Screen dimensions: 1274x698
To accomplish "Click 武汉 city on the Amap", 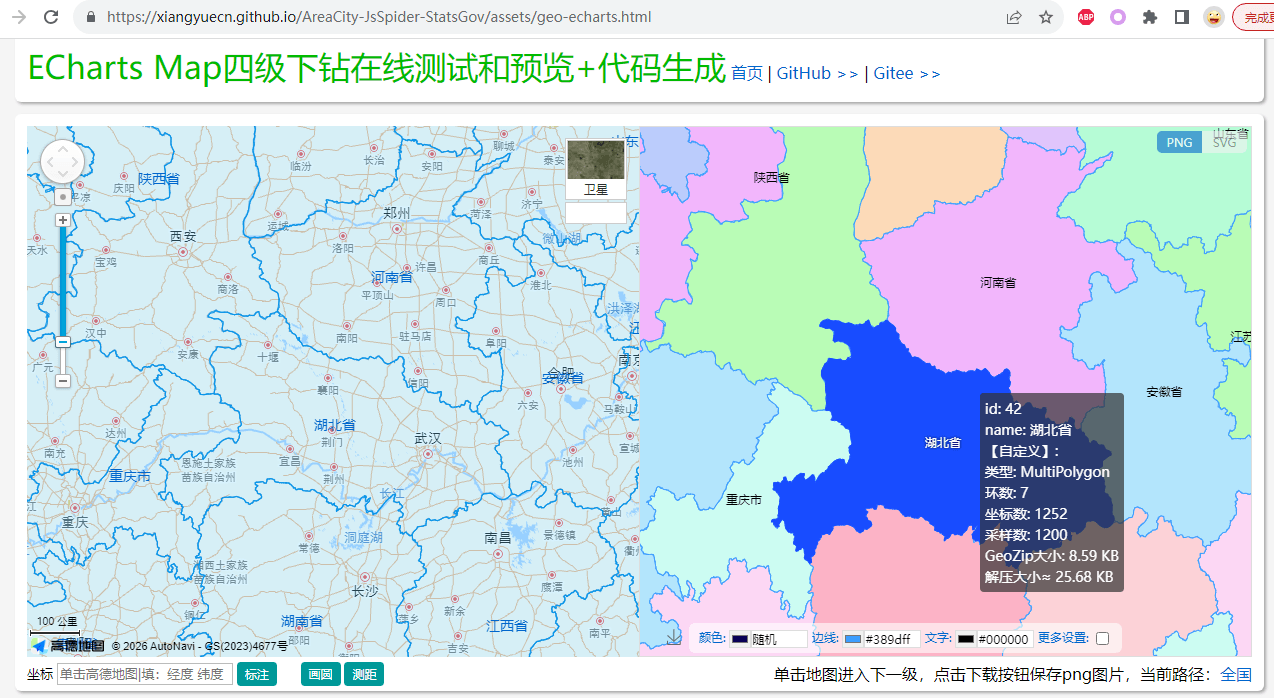I will [x=428, y=439].
